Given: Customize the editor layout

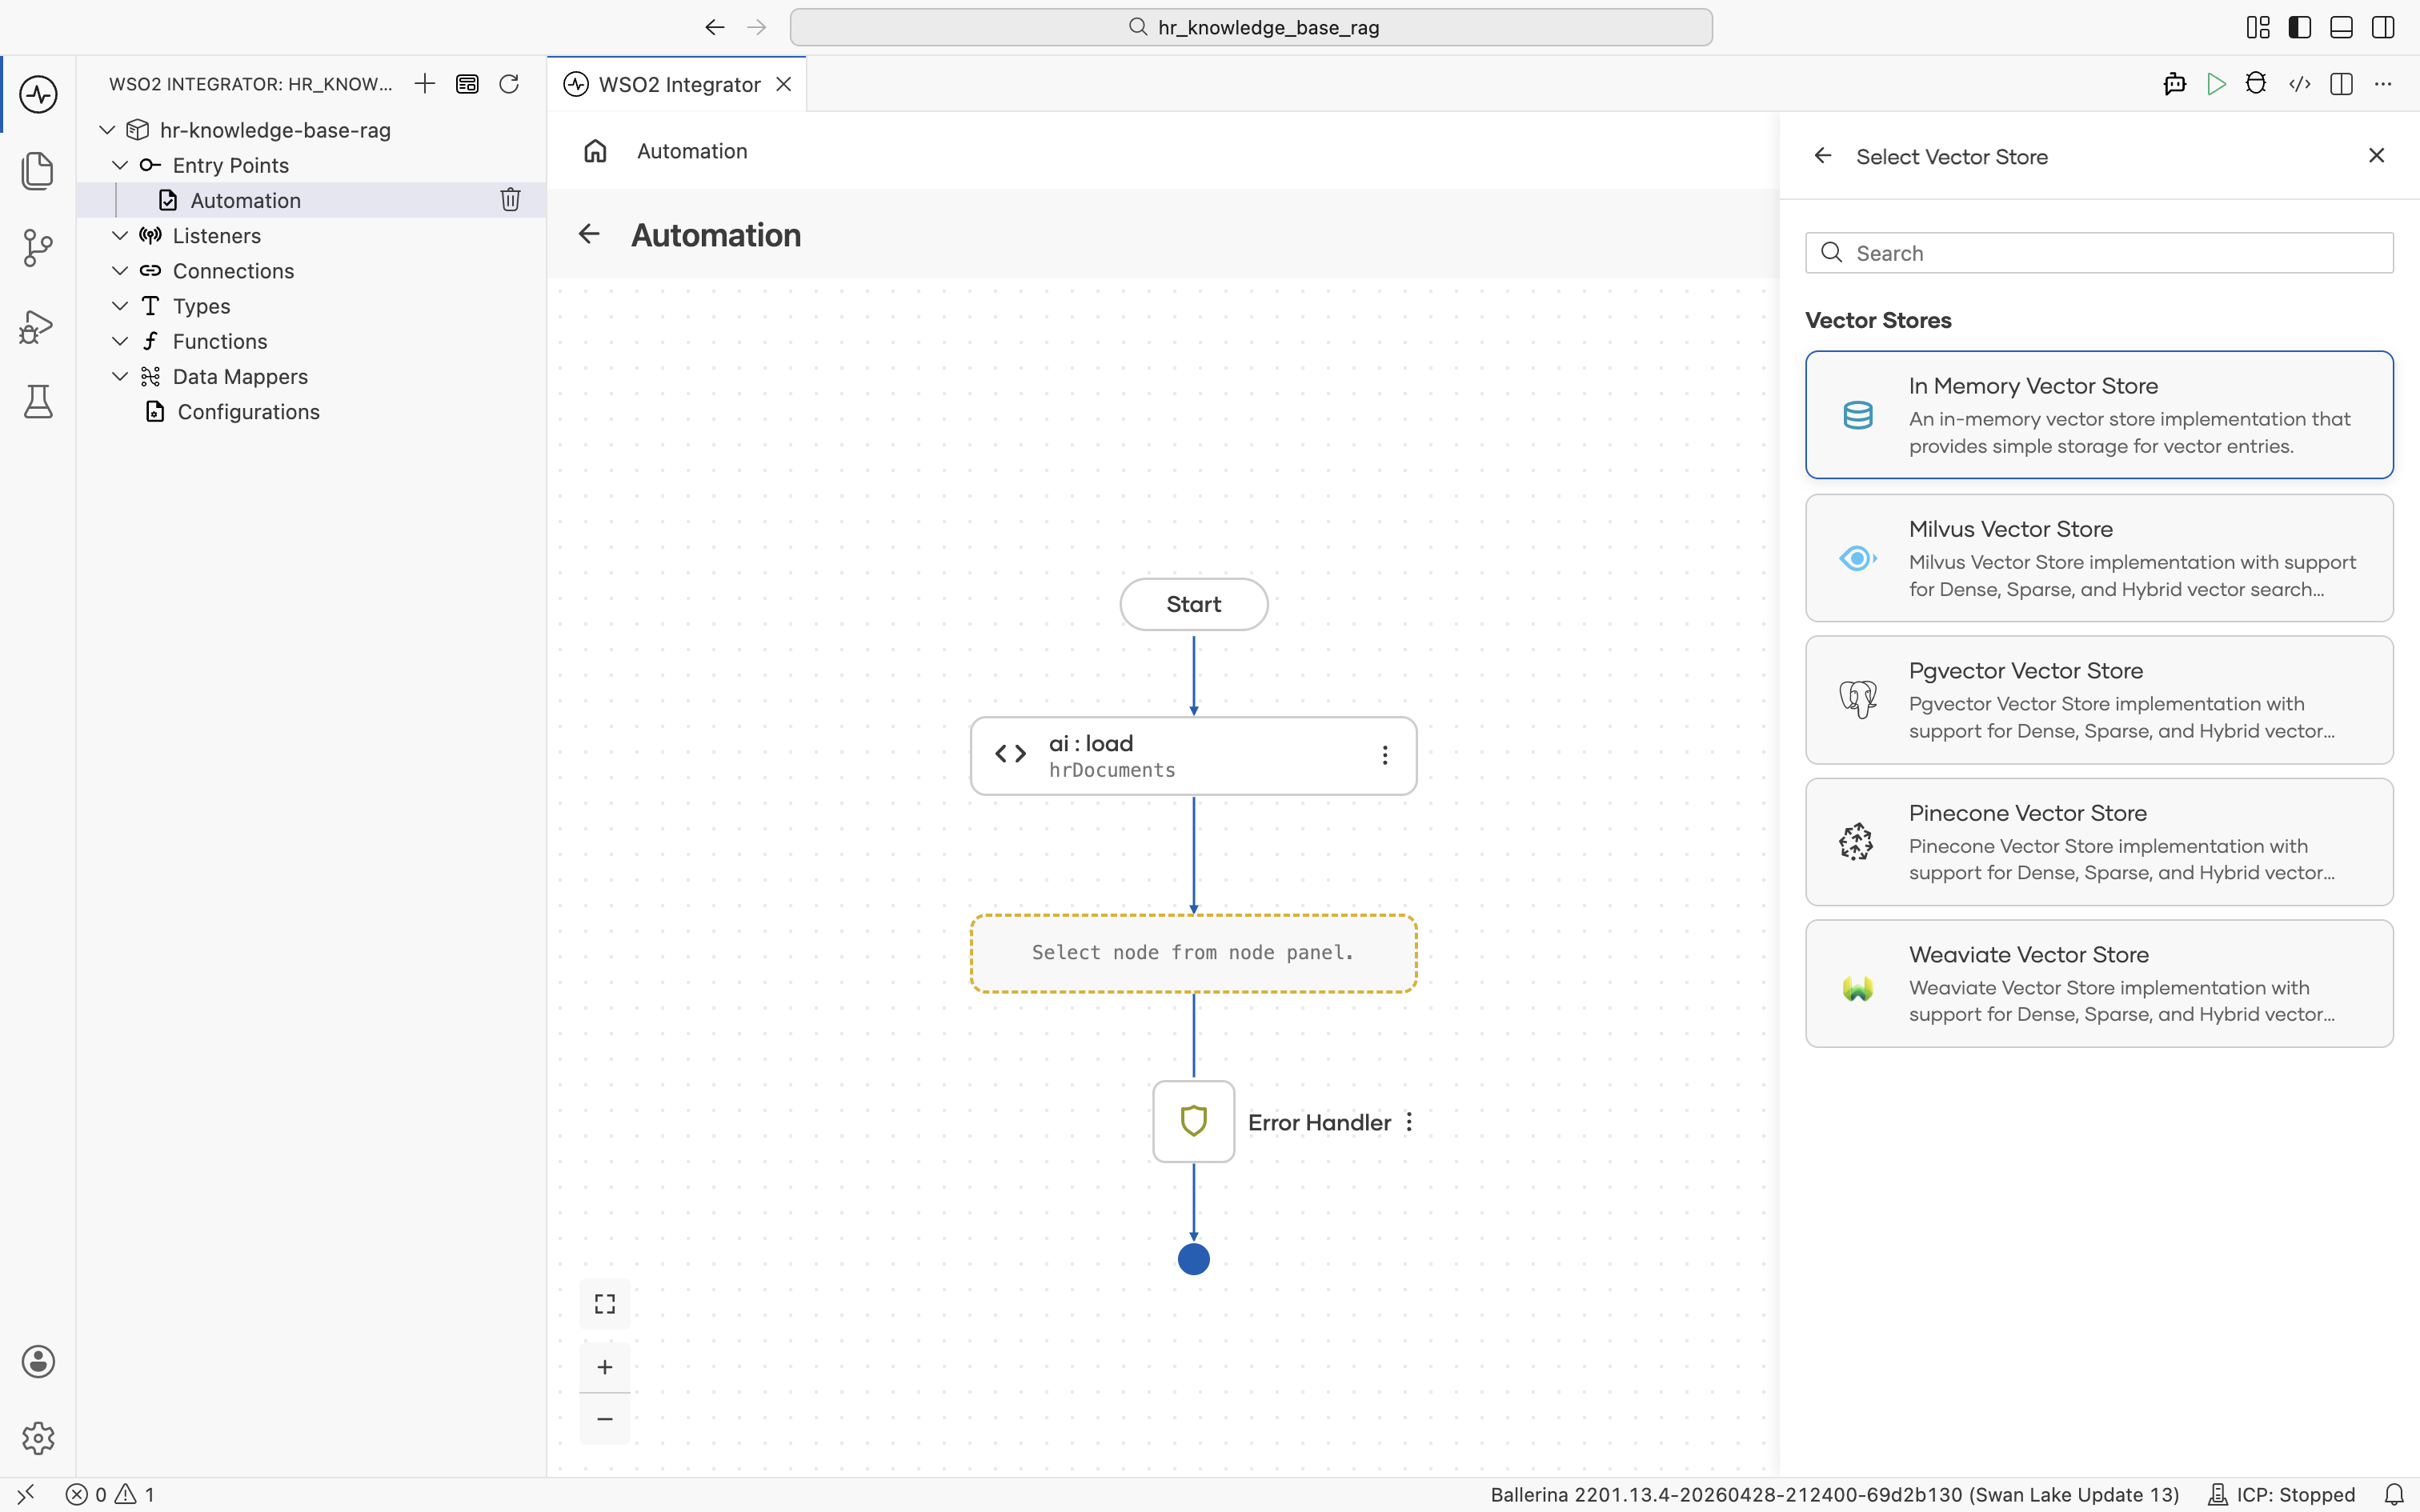Looking at the screenshot, I should click(x=2258, y=27).
